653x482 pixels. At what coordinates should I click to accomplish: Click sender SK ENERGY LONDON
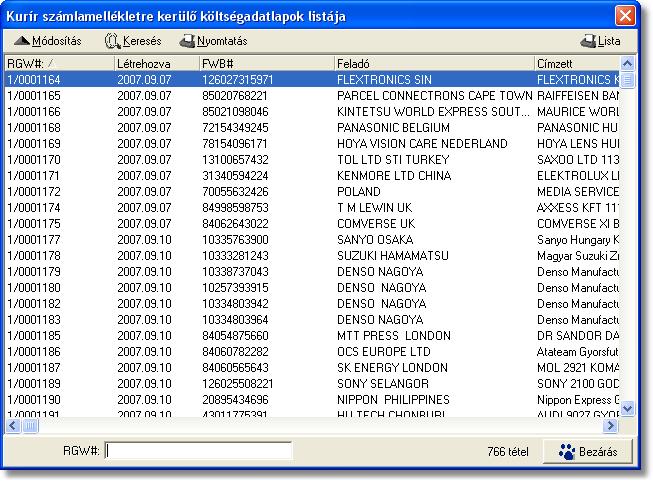(392, 367)
